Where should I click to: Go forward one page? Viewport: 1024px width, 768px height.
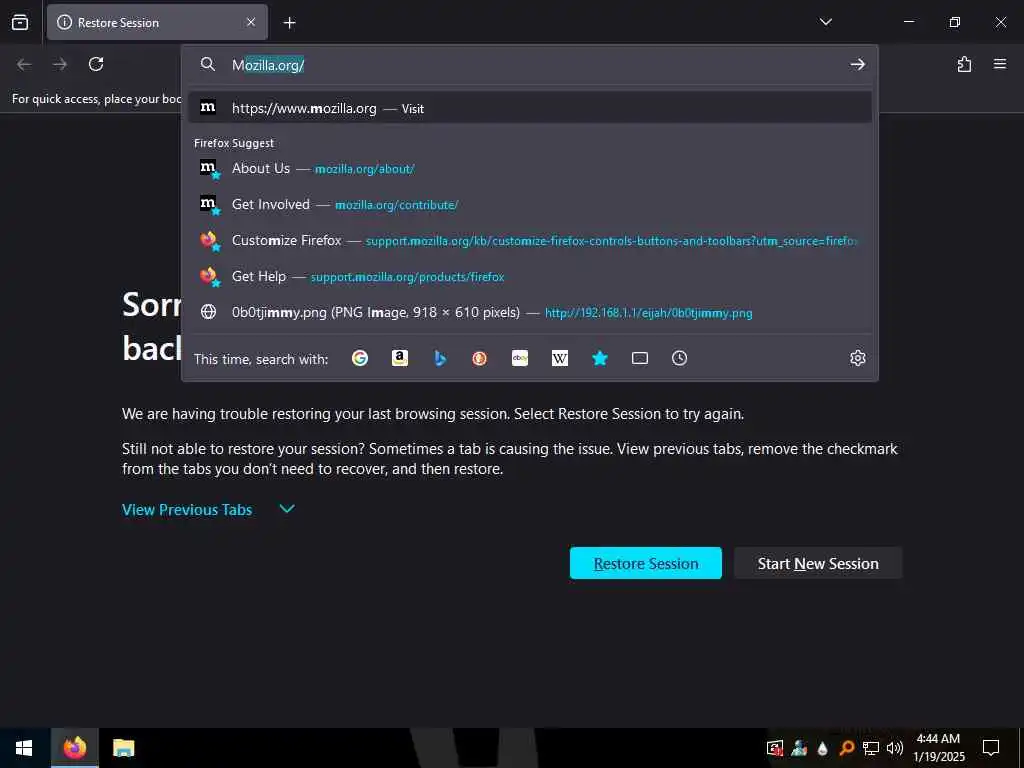[60, 64]
